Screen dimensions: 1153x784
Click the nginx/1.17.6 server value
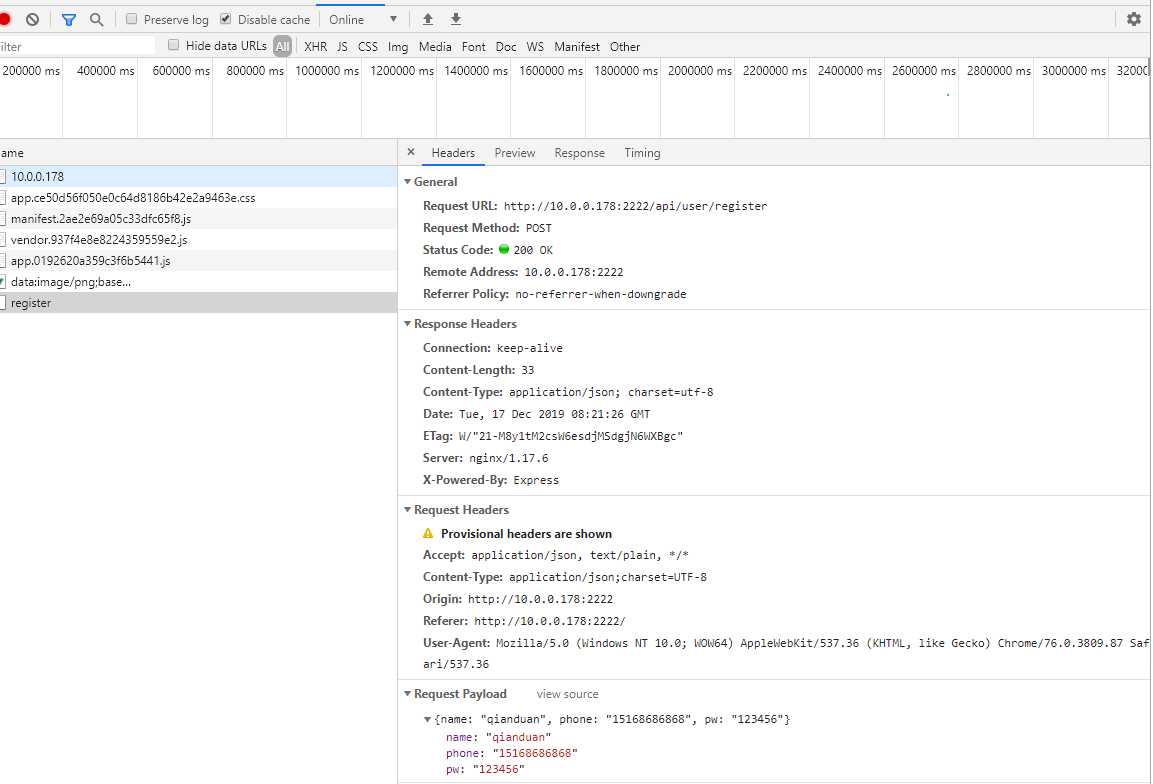509,458
